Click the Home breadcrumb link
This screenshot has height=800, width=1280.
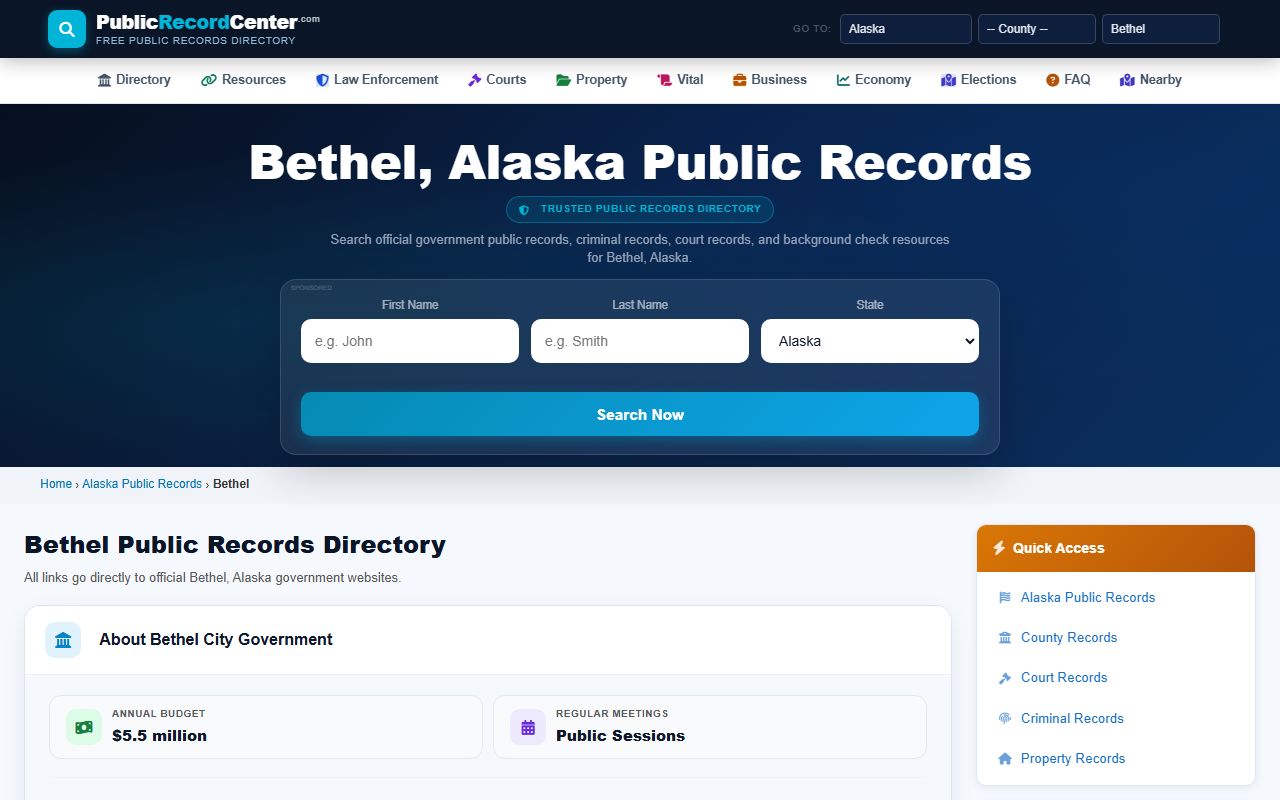click(56, 484)
